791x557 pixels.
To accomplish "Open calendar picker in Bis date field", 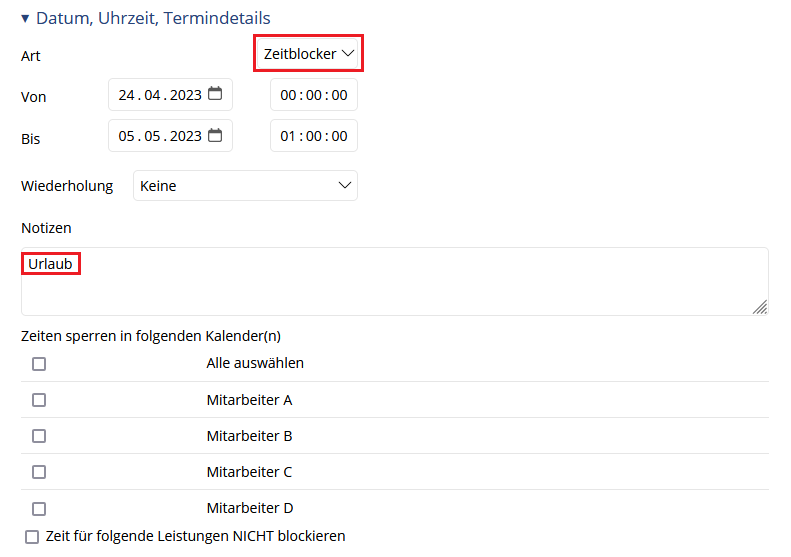I will tap(215, 135).
